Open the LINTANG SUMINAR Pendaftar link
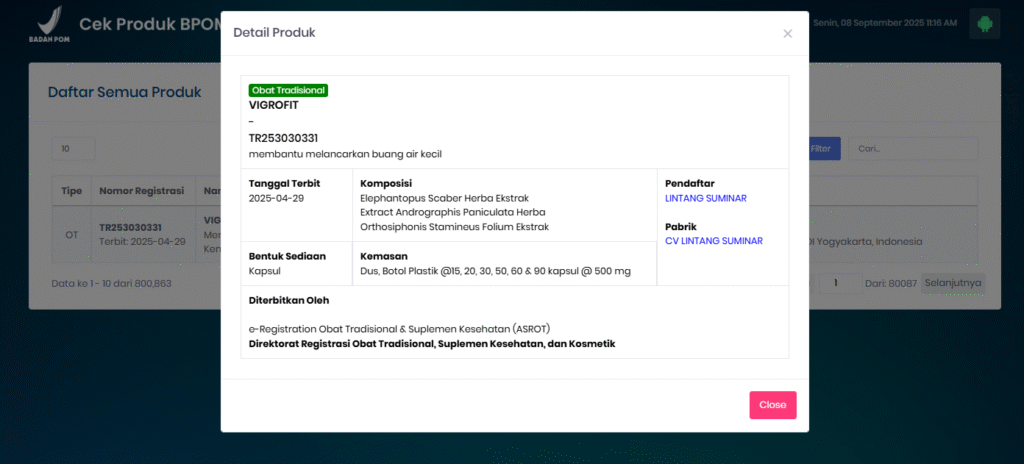Screen dimensions: 1024x464 tap(705, 198)
